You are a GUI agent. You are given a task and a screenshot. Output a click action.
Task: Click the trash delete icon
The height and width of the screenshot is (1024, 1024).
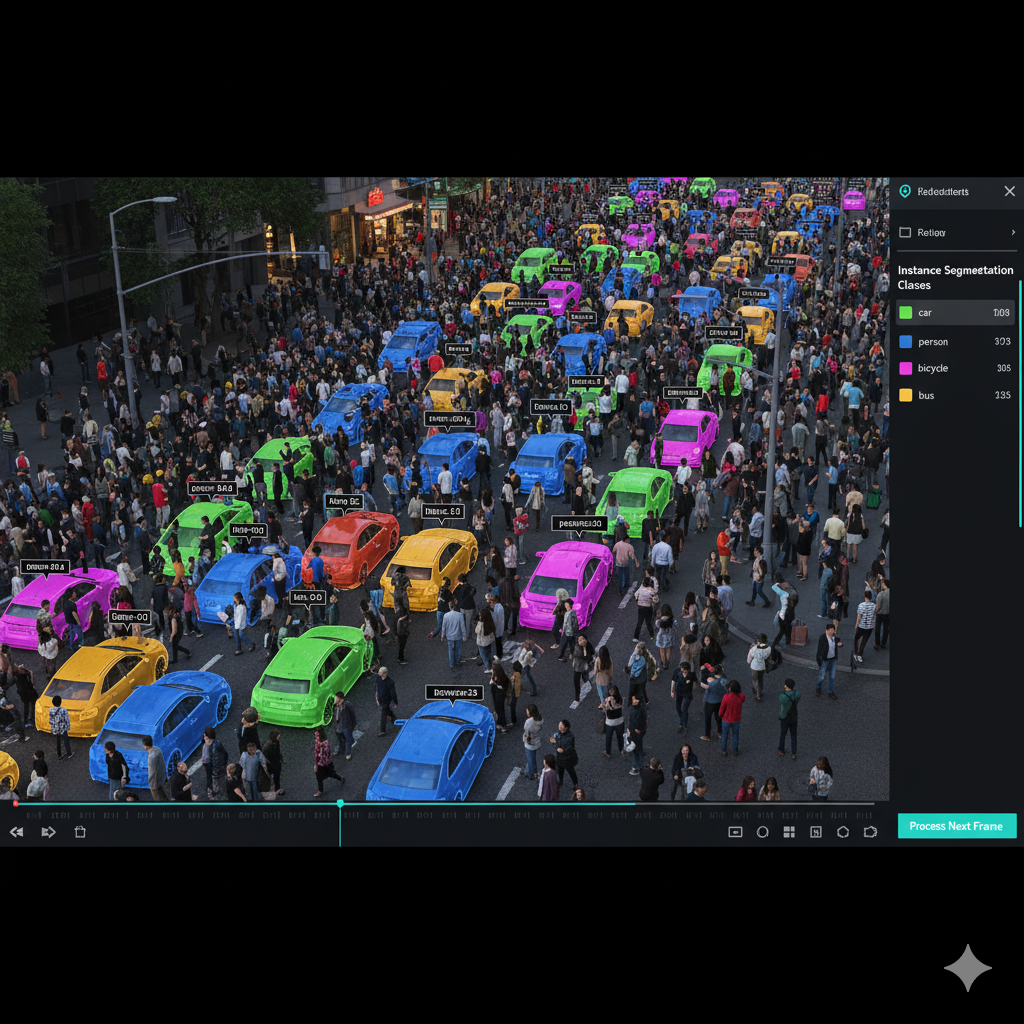(80, 832)
